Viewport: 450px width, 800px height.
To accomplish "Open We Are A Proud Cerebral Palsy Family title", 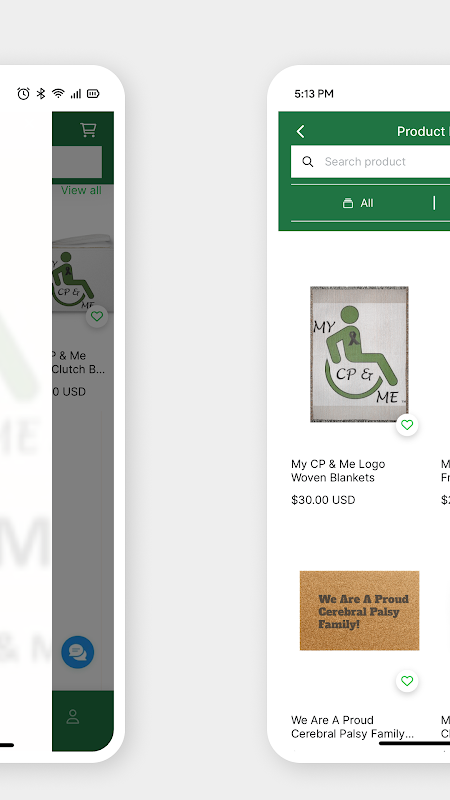I will click(x=352, y=727).
